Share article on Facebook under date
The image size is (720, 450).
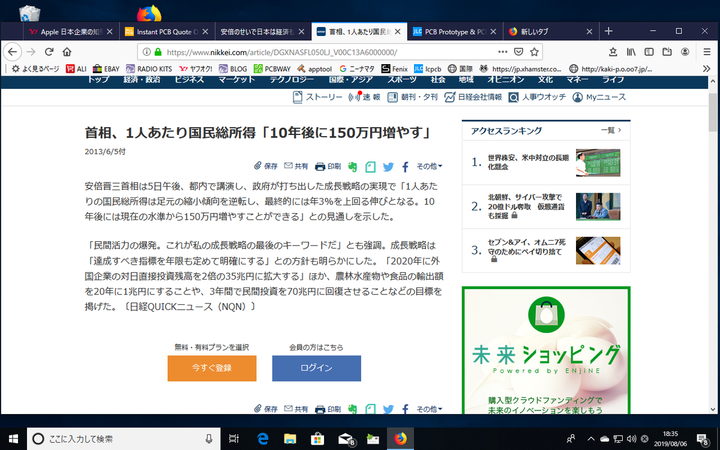(405, 167)
